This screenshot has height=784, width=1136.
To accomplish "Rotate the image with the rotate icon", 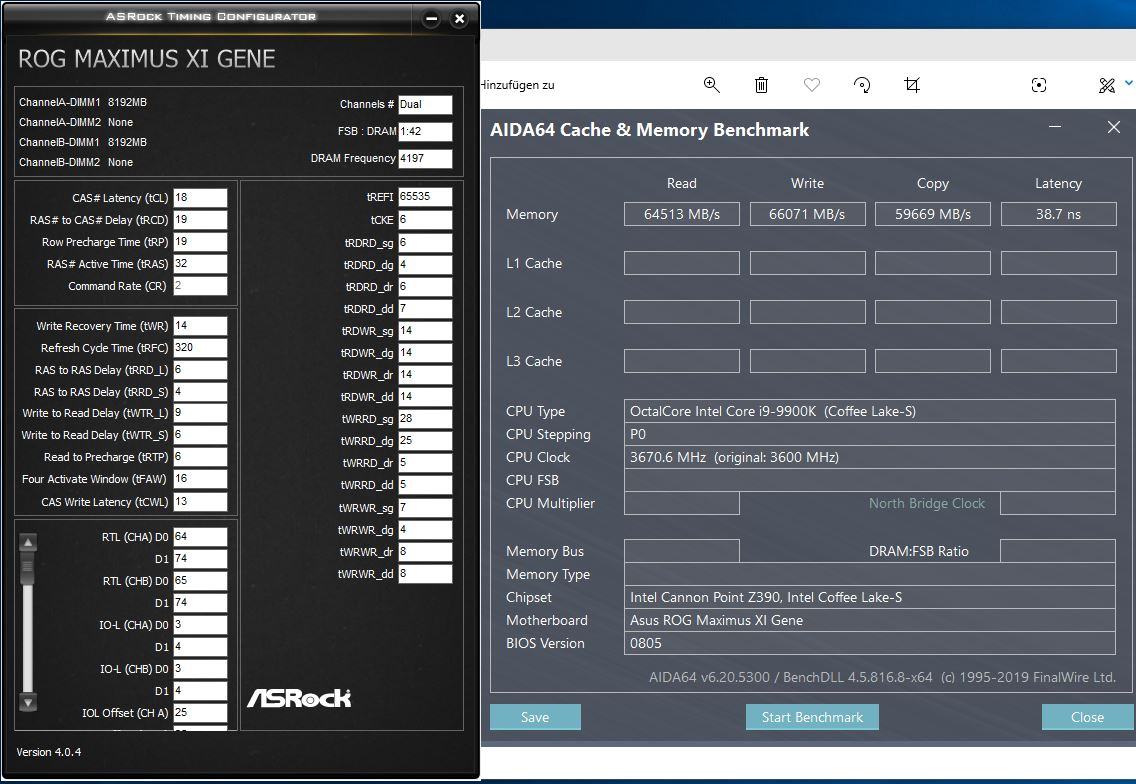I will coord(861,85).
